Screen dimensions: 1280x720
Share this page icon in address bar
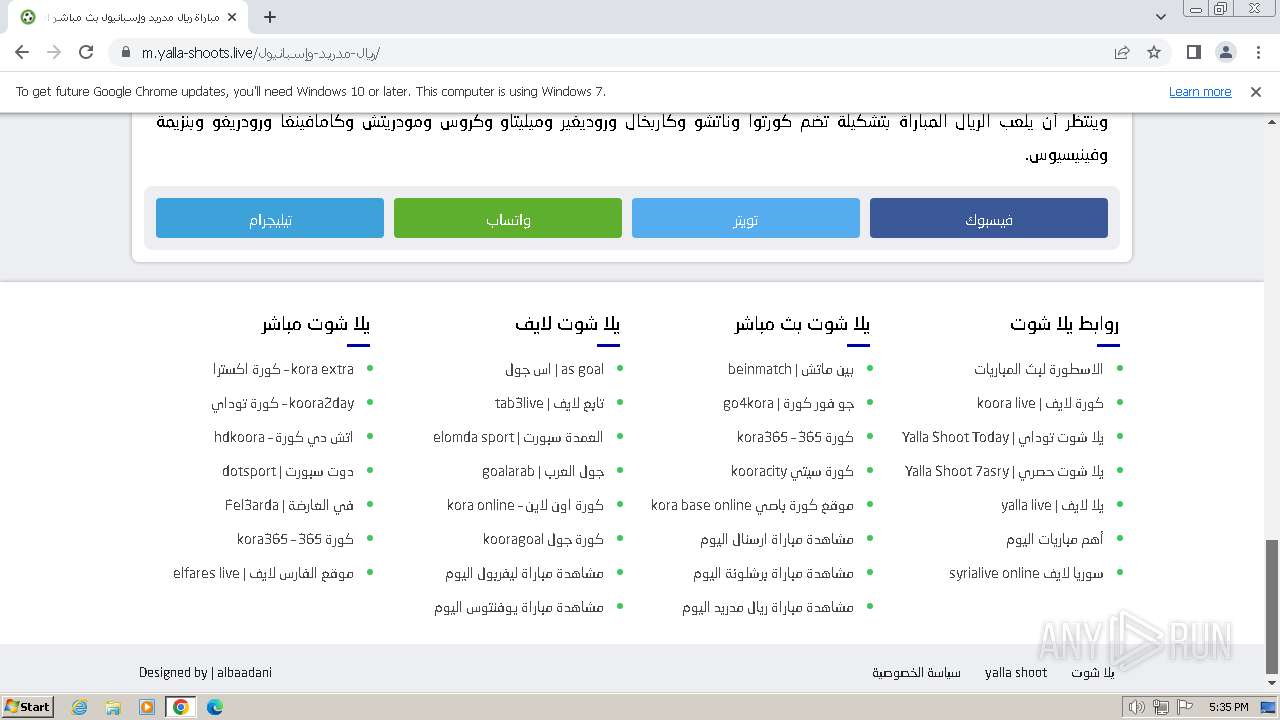click(x=1122, y=53)
